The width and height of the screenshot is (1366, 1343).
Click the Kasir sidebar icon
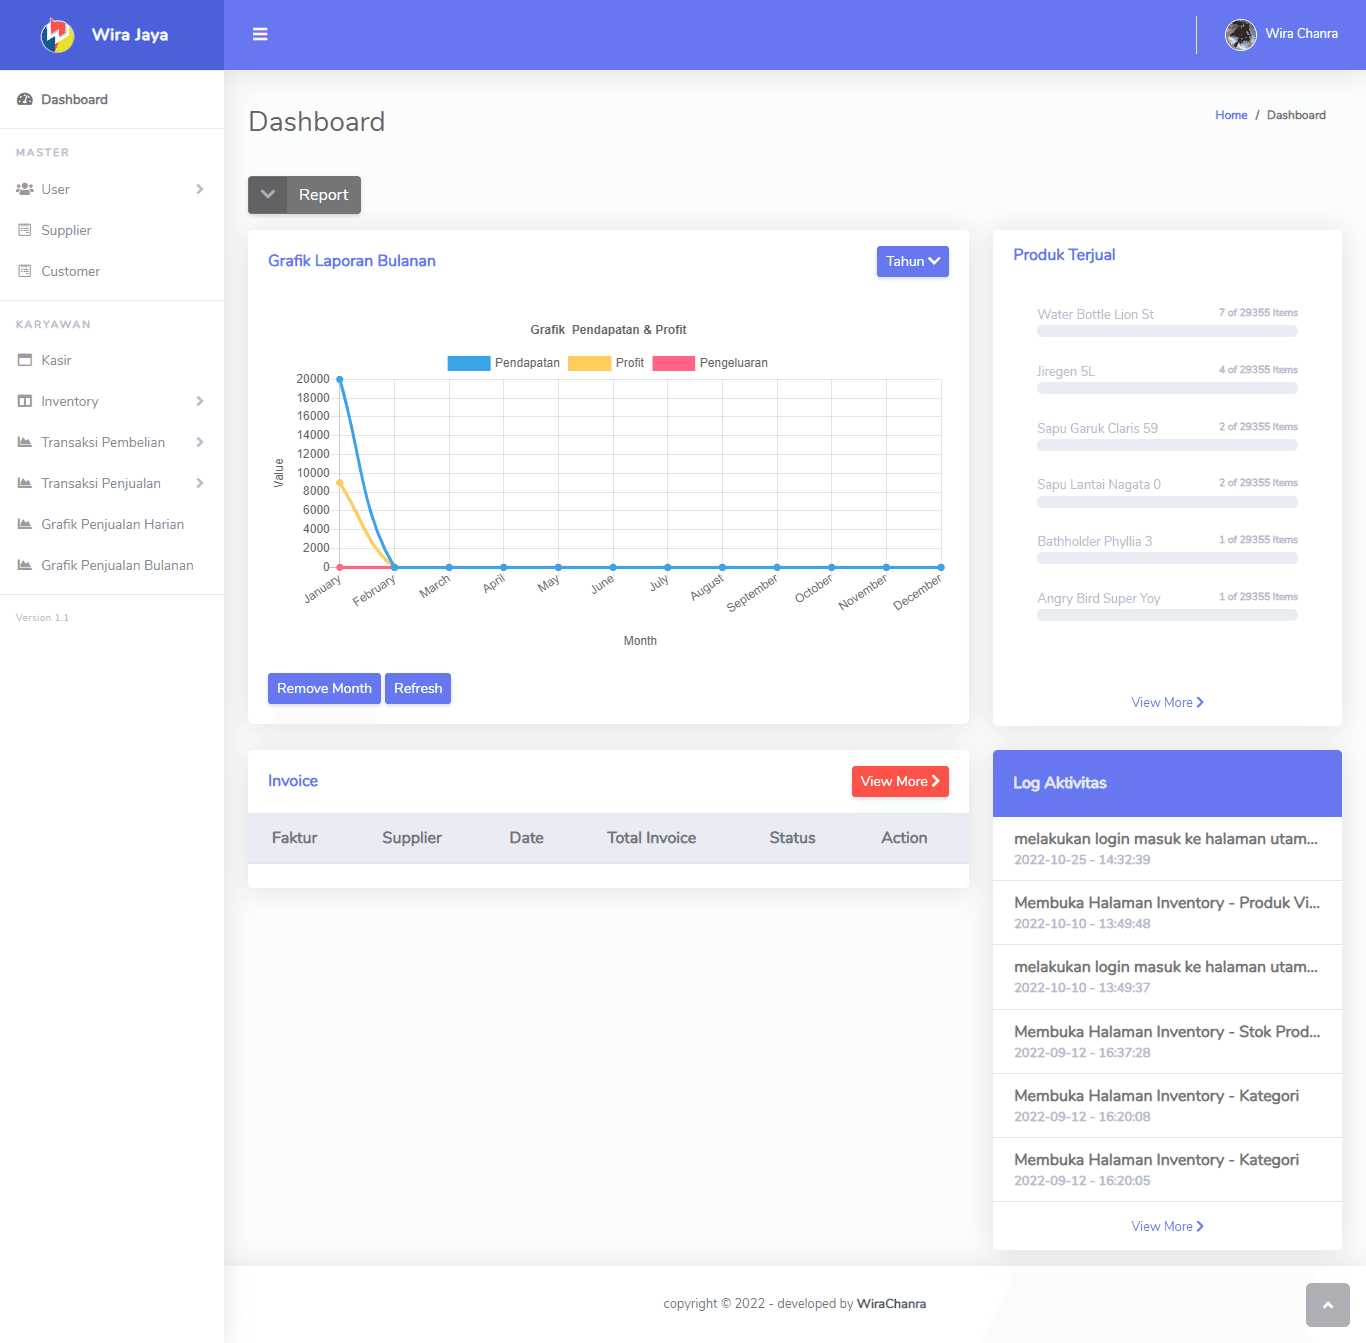click(x=25, y=360)
